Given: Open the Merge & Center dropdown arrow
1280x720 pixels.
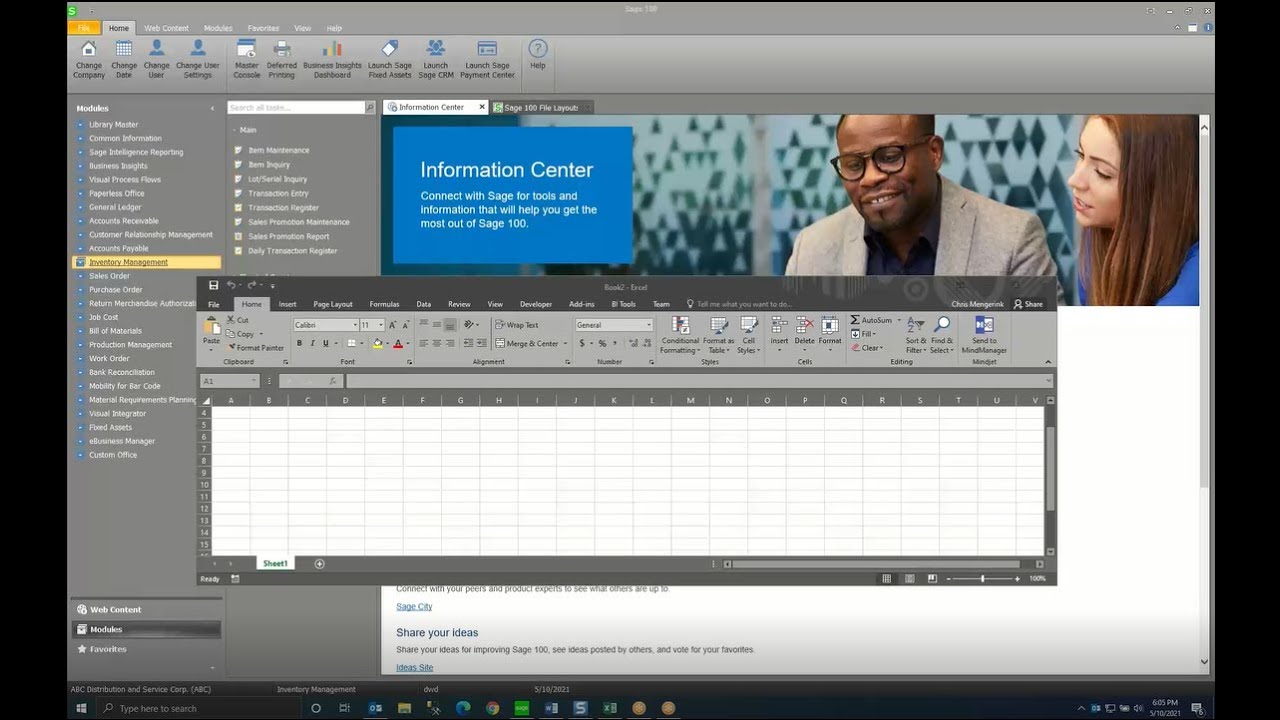Looking at the screenshot, I should [x=565, y=344].
